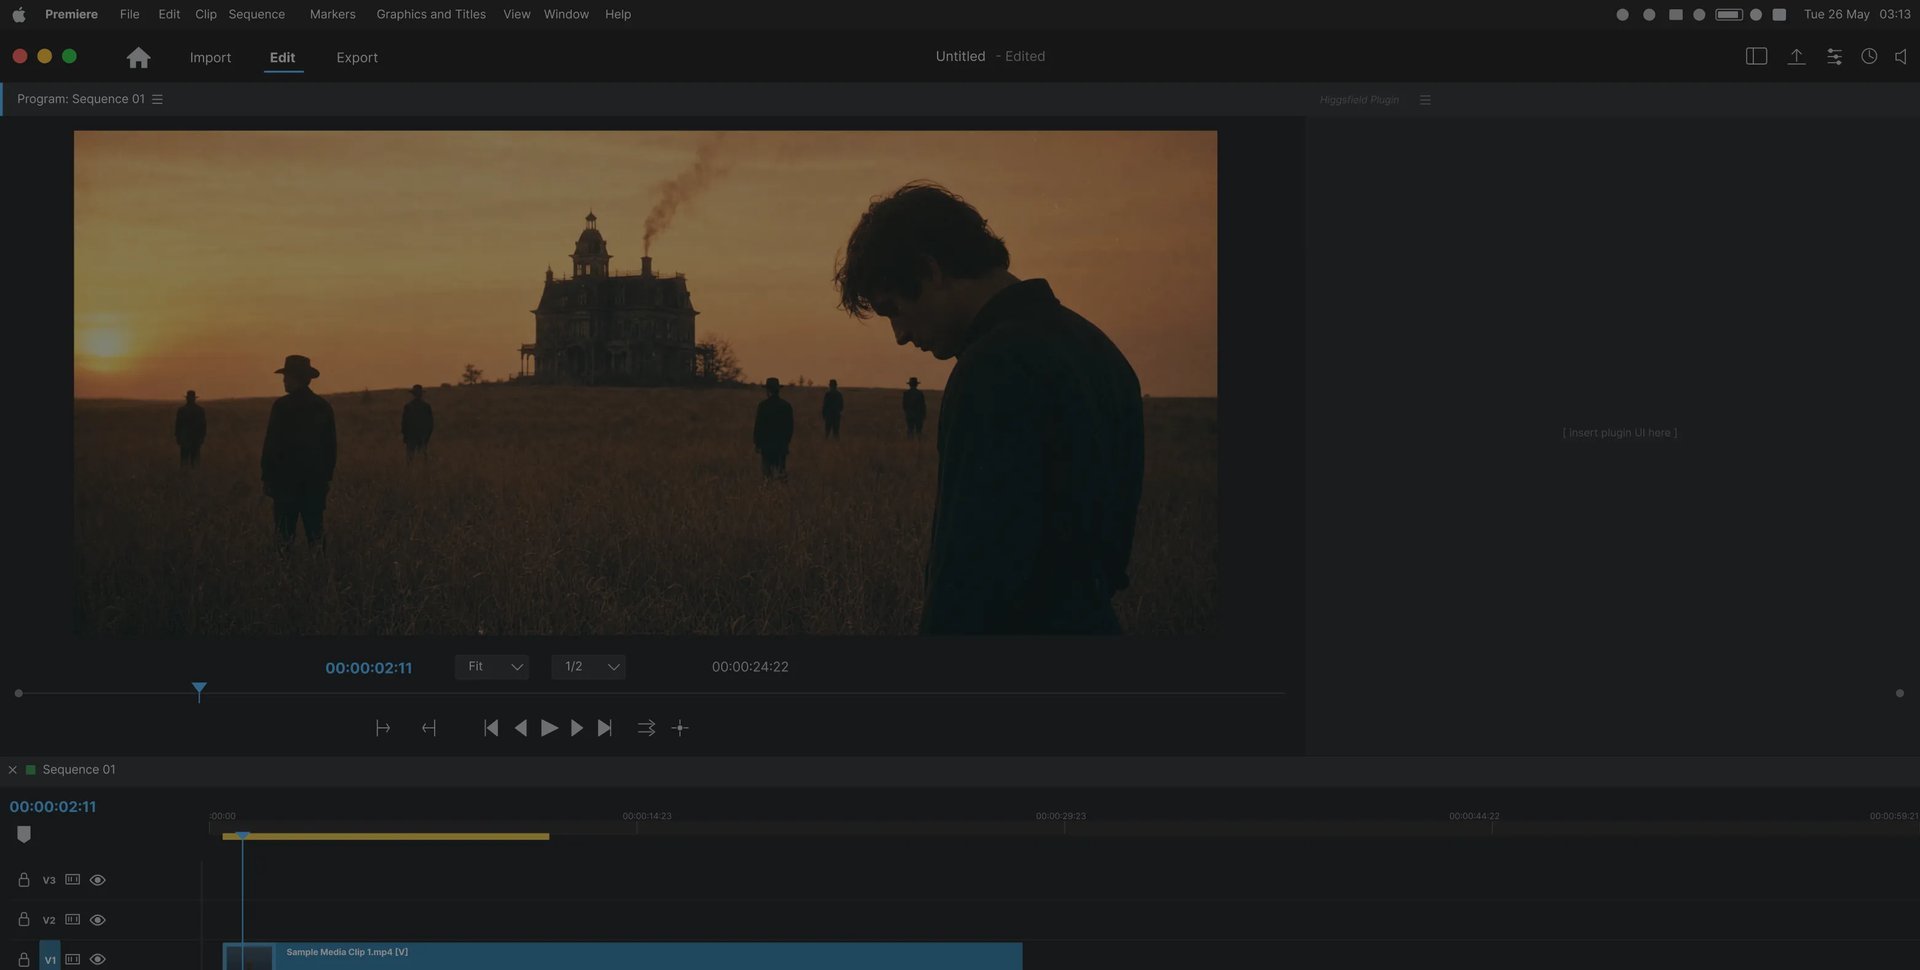
Task: Hide track V3 output with eye icon
Action: pos(97,880)
